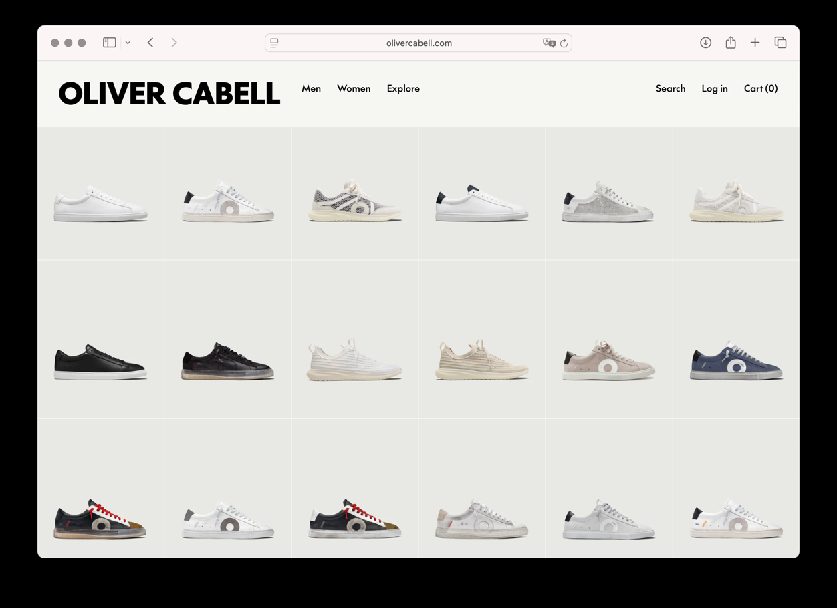Click the olivercabell.com address bar

[418, 43]
